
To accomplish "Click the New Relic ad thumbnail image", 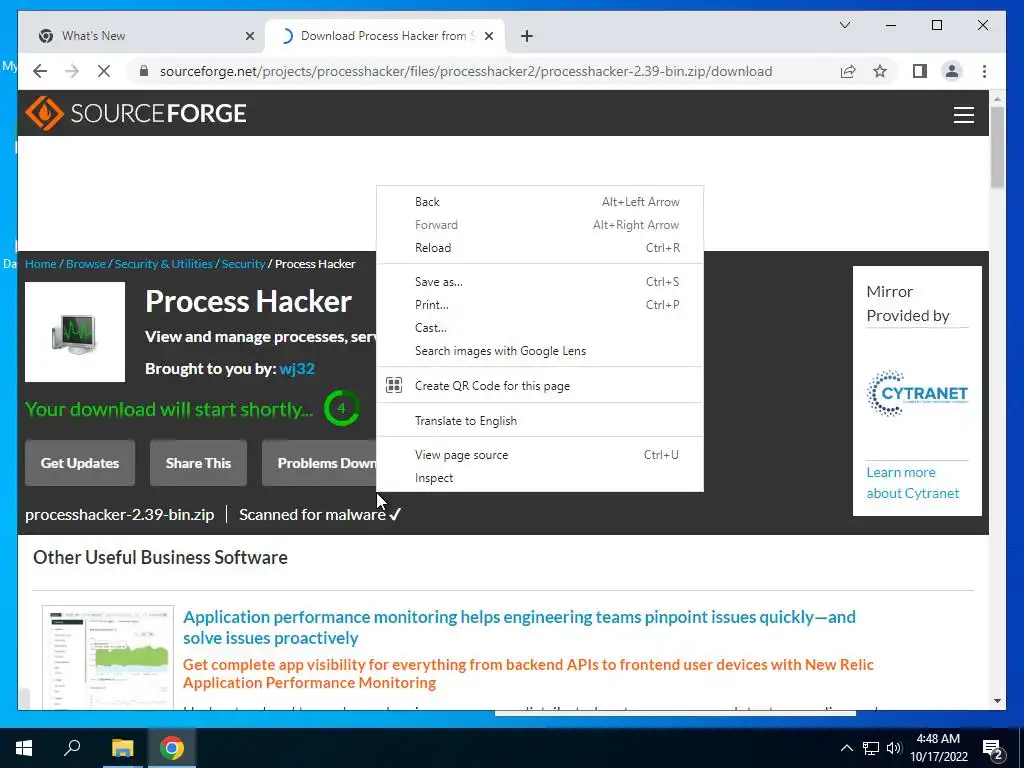I will 108,658.
